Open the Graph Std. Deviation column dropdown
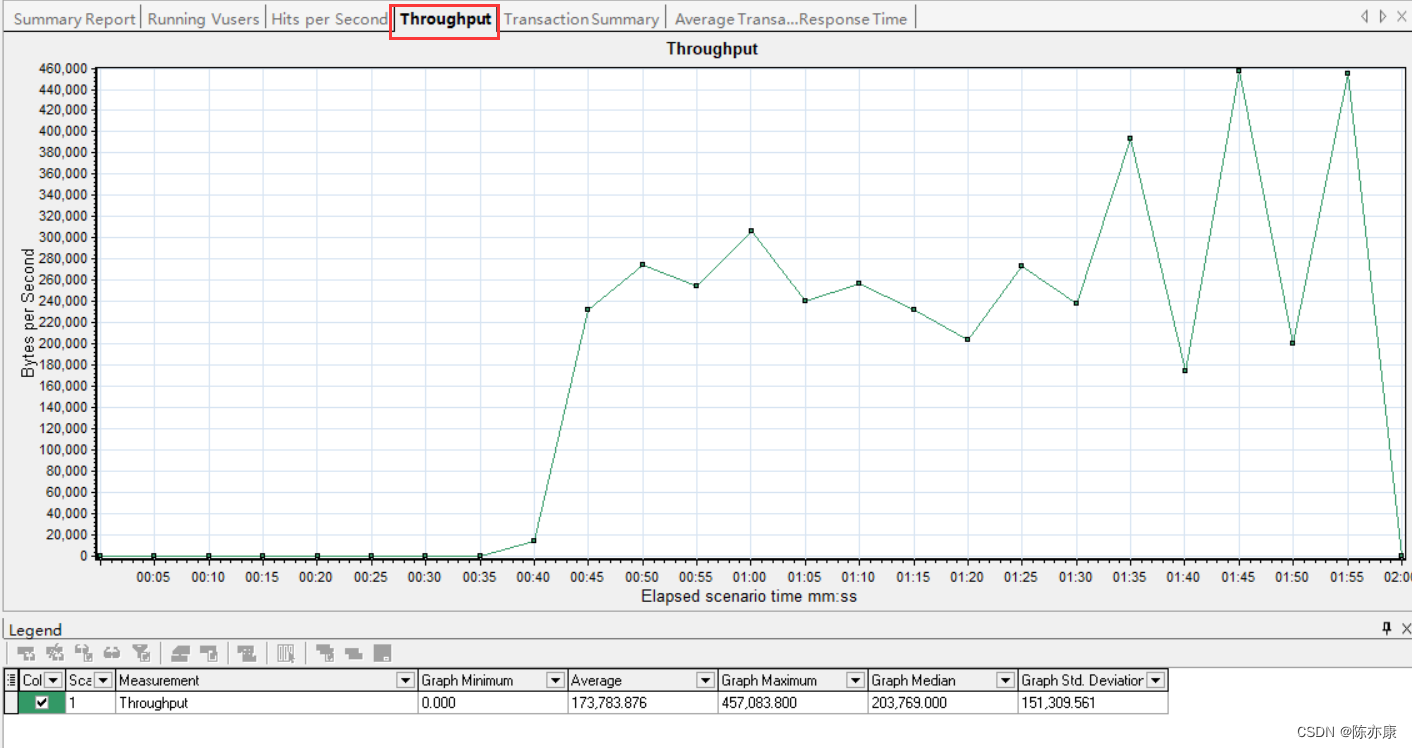Image resolution: width=1412 pixels, height=748 pixels. click(1155, 680)
